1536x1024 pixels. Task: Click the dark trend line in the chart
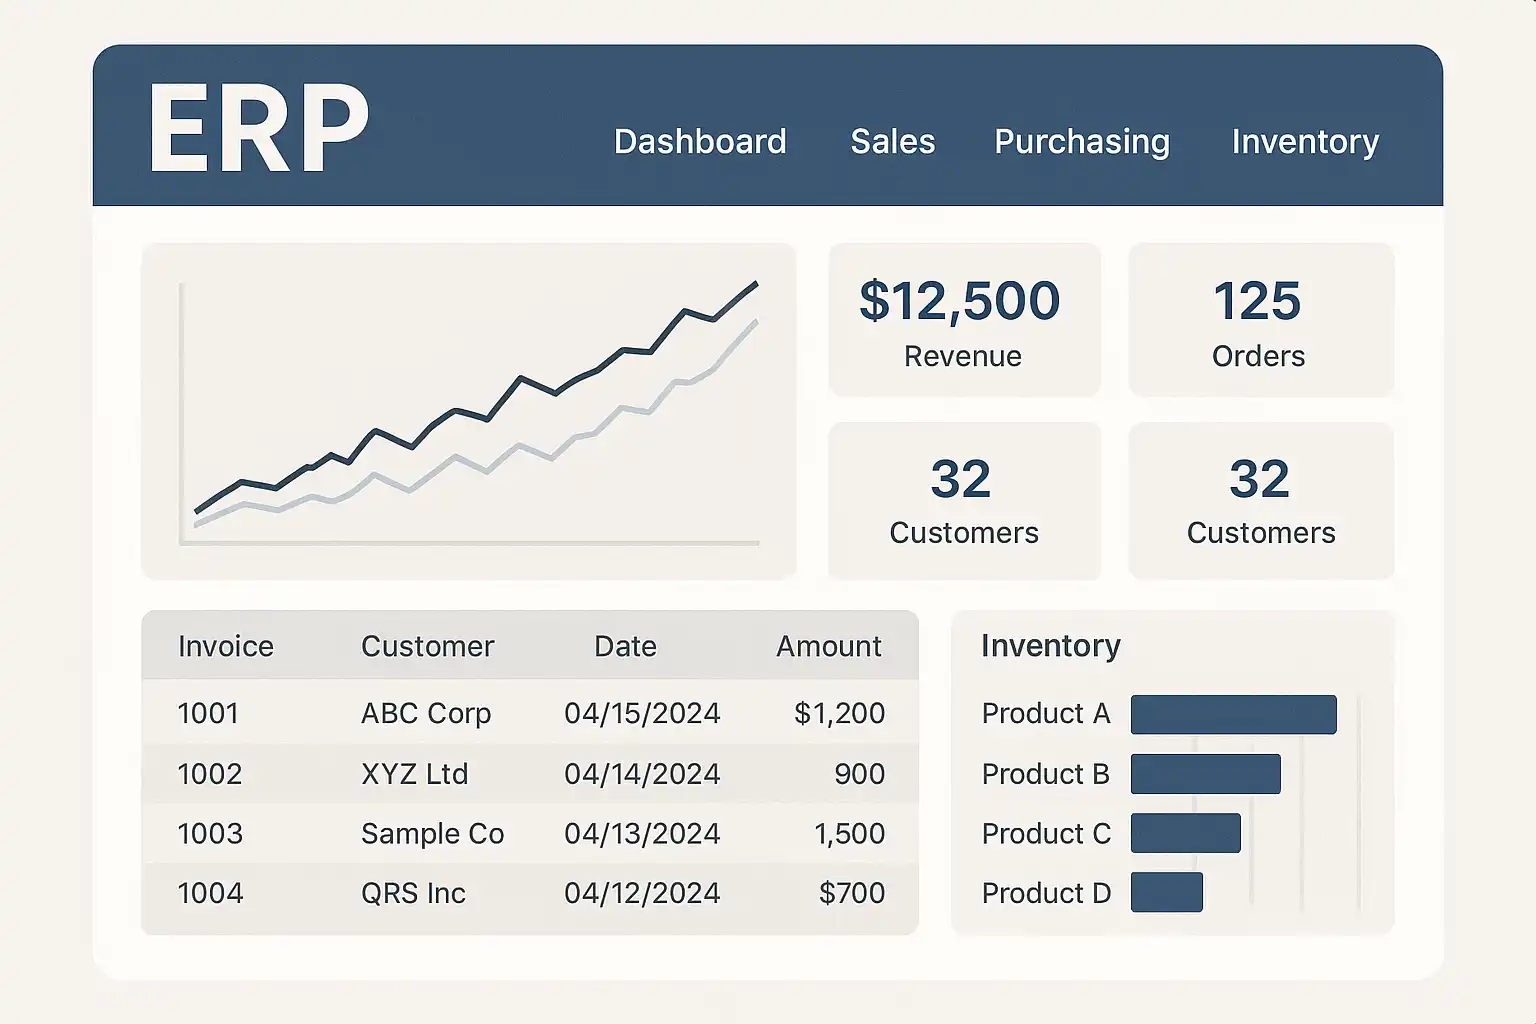pos(520,380)
